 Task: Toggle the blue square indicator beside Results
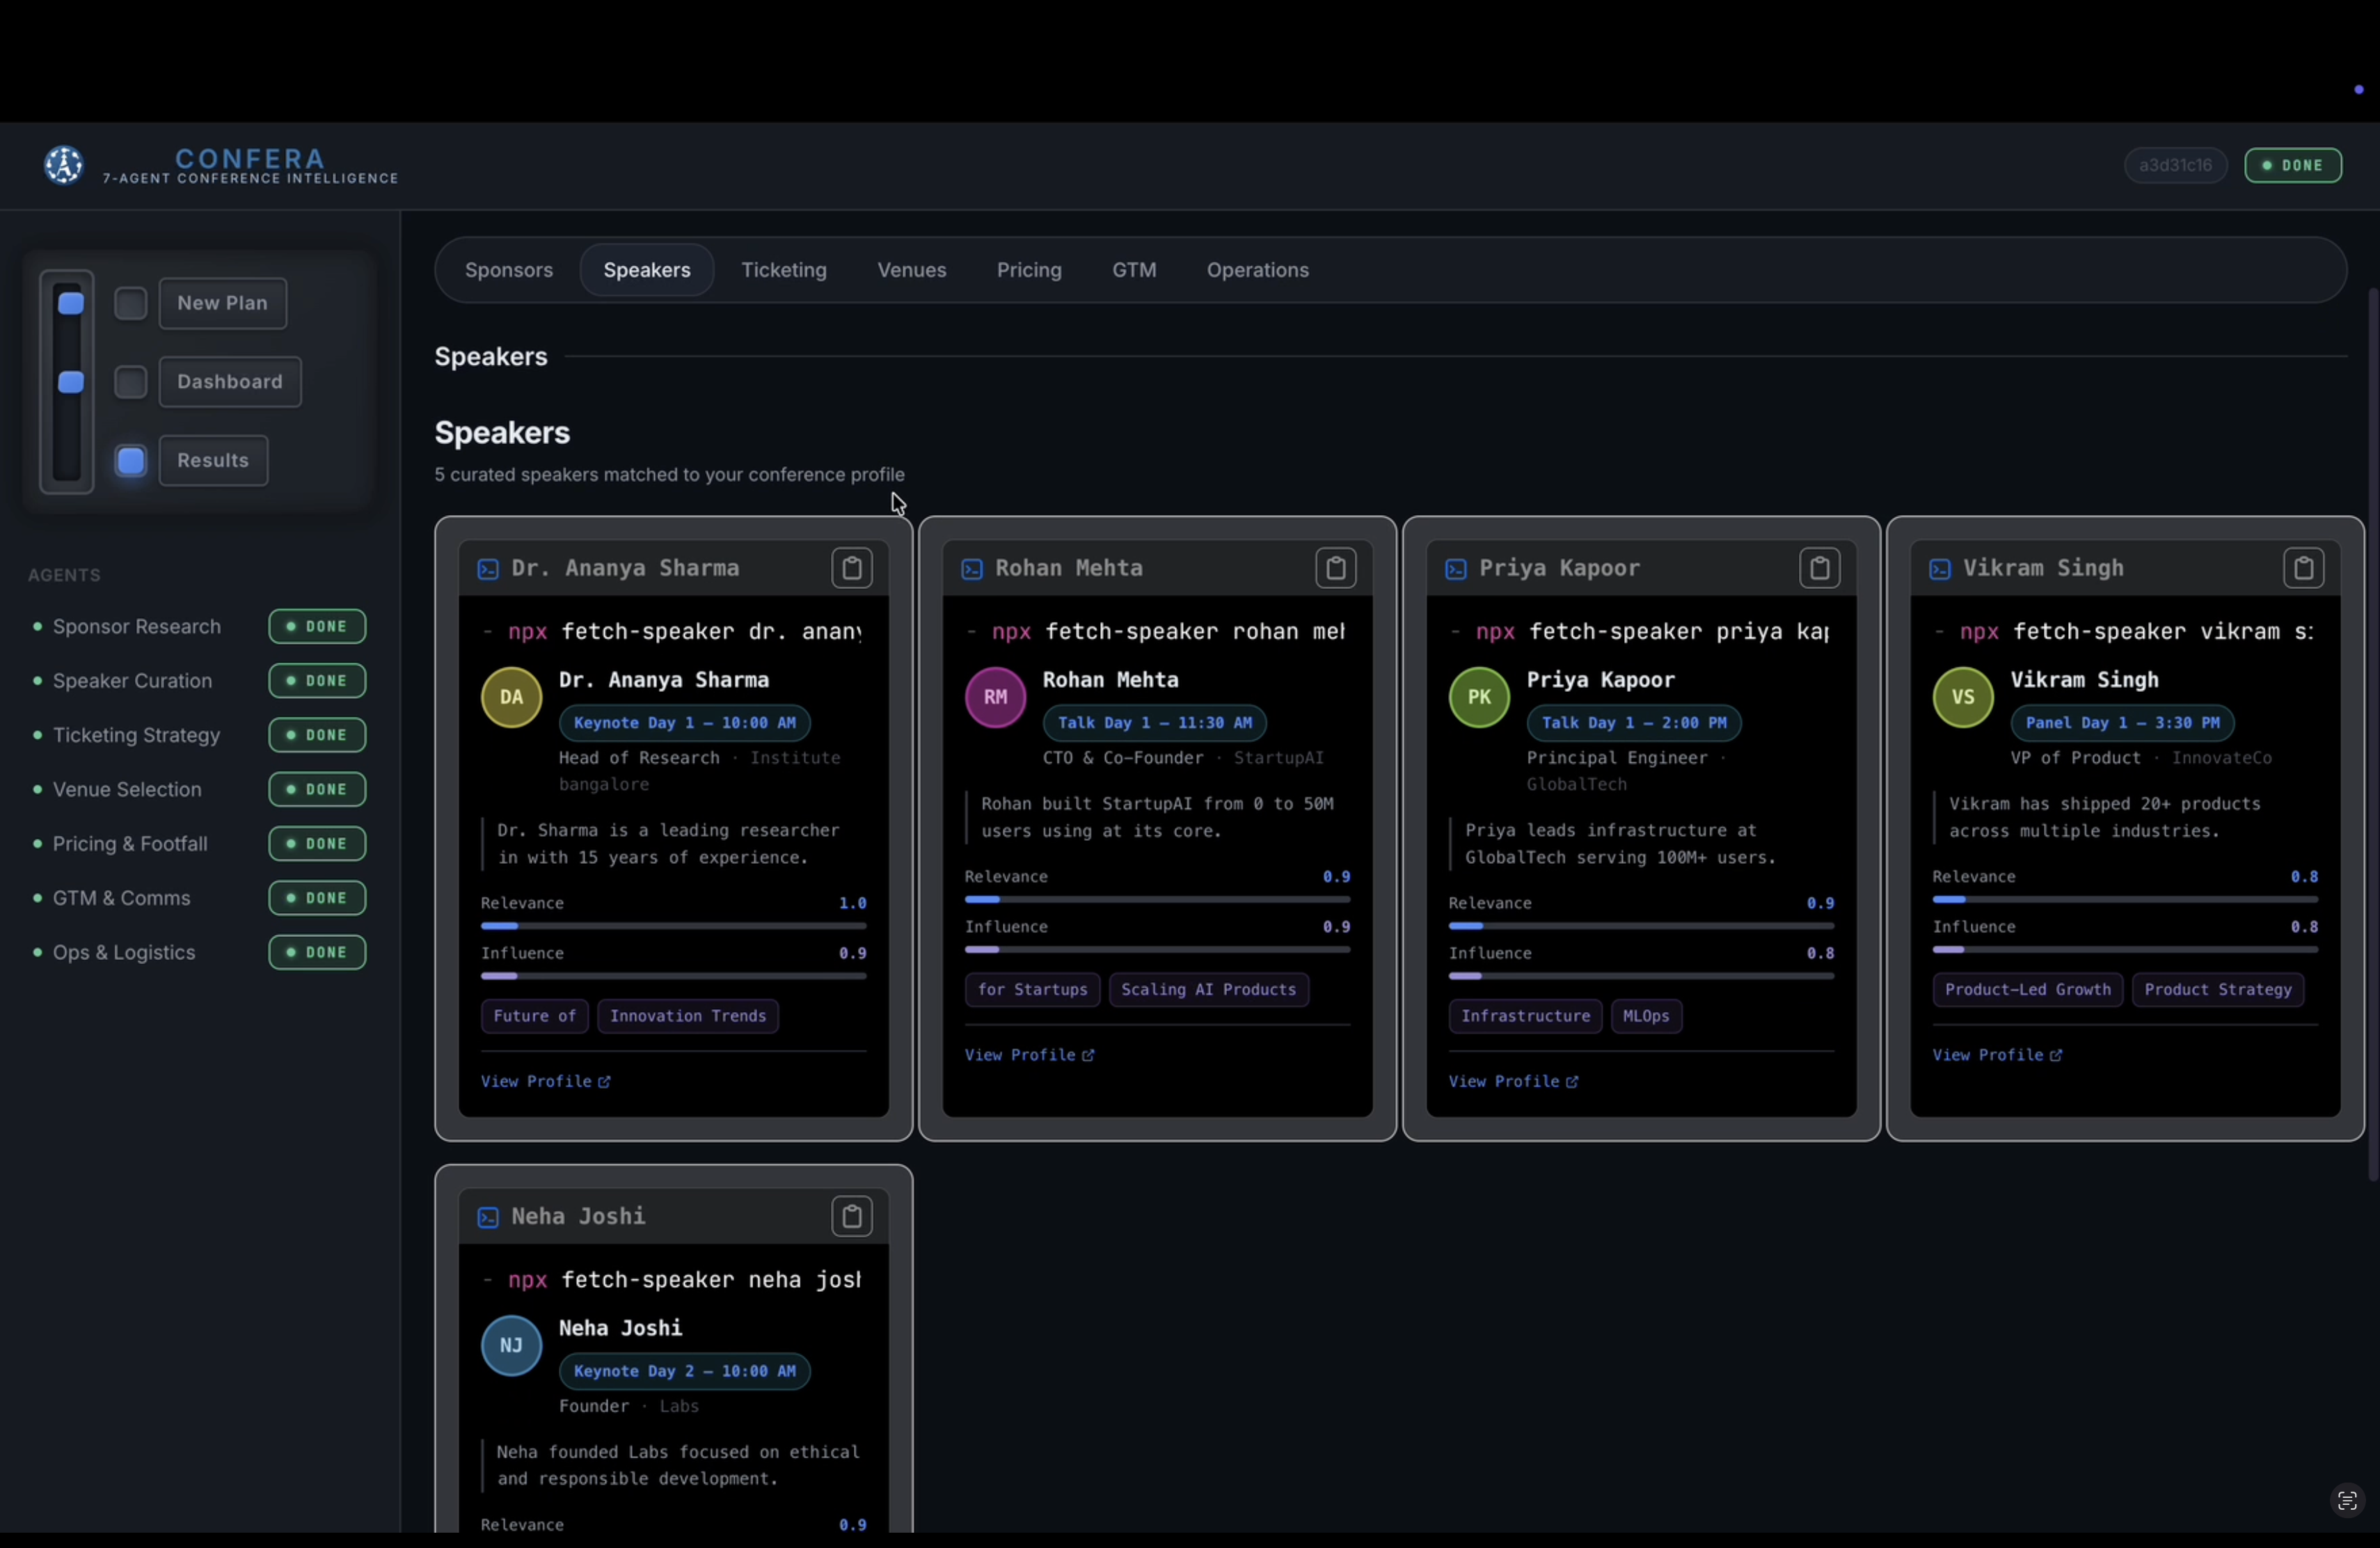(130, 460)
